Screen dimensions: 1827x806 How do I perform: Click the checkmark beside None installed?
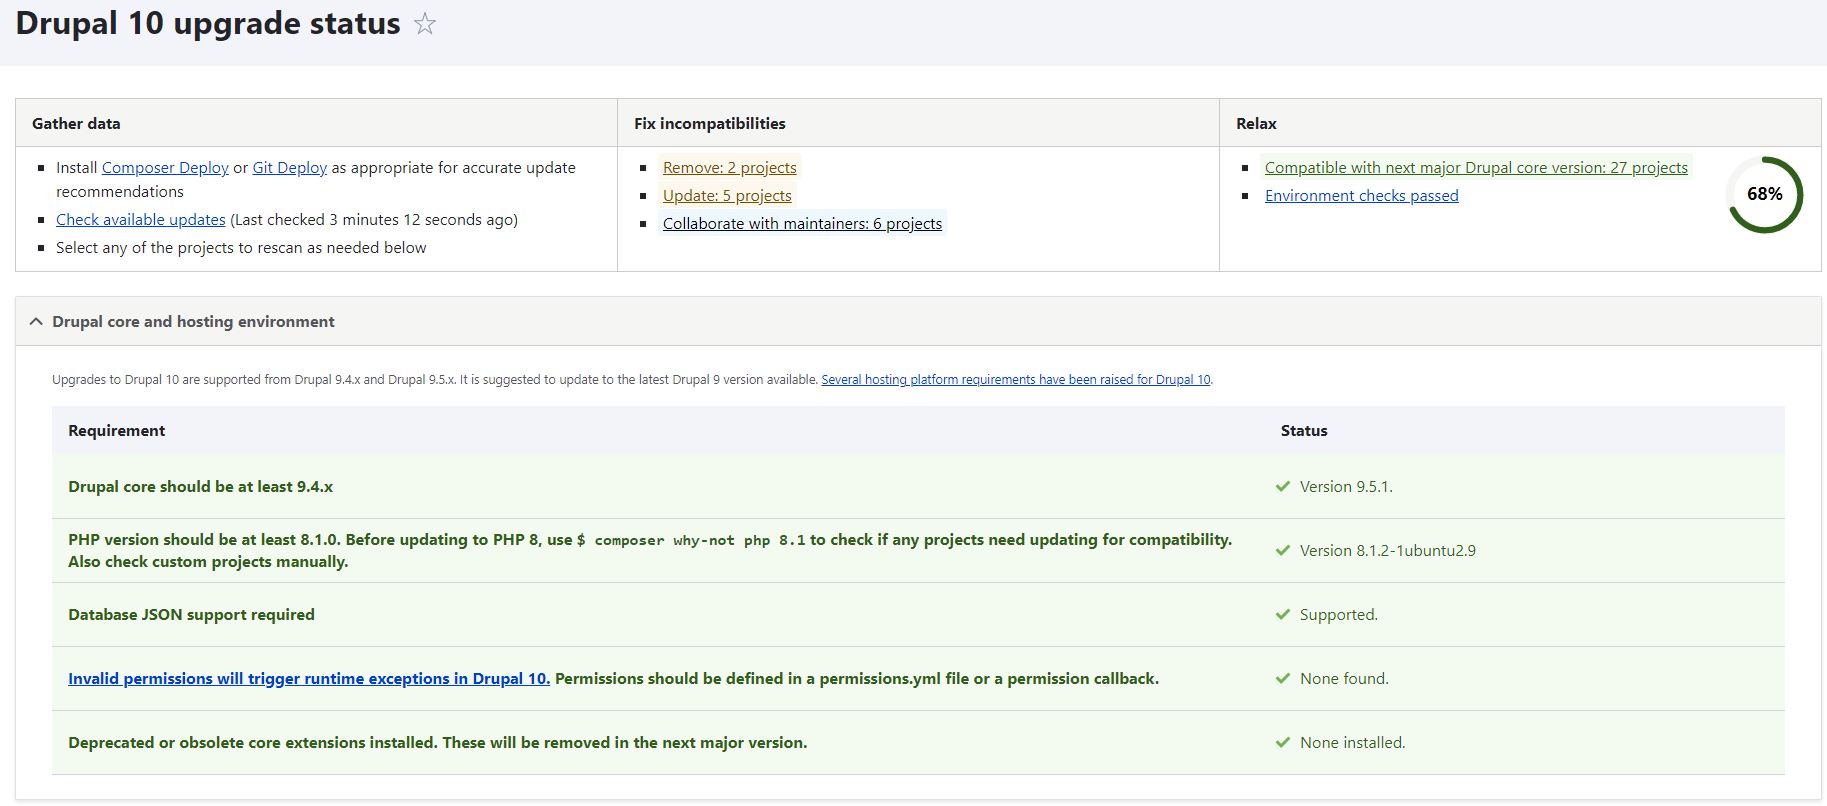click(x=1283, y=742)
